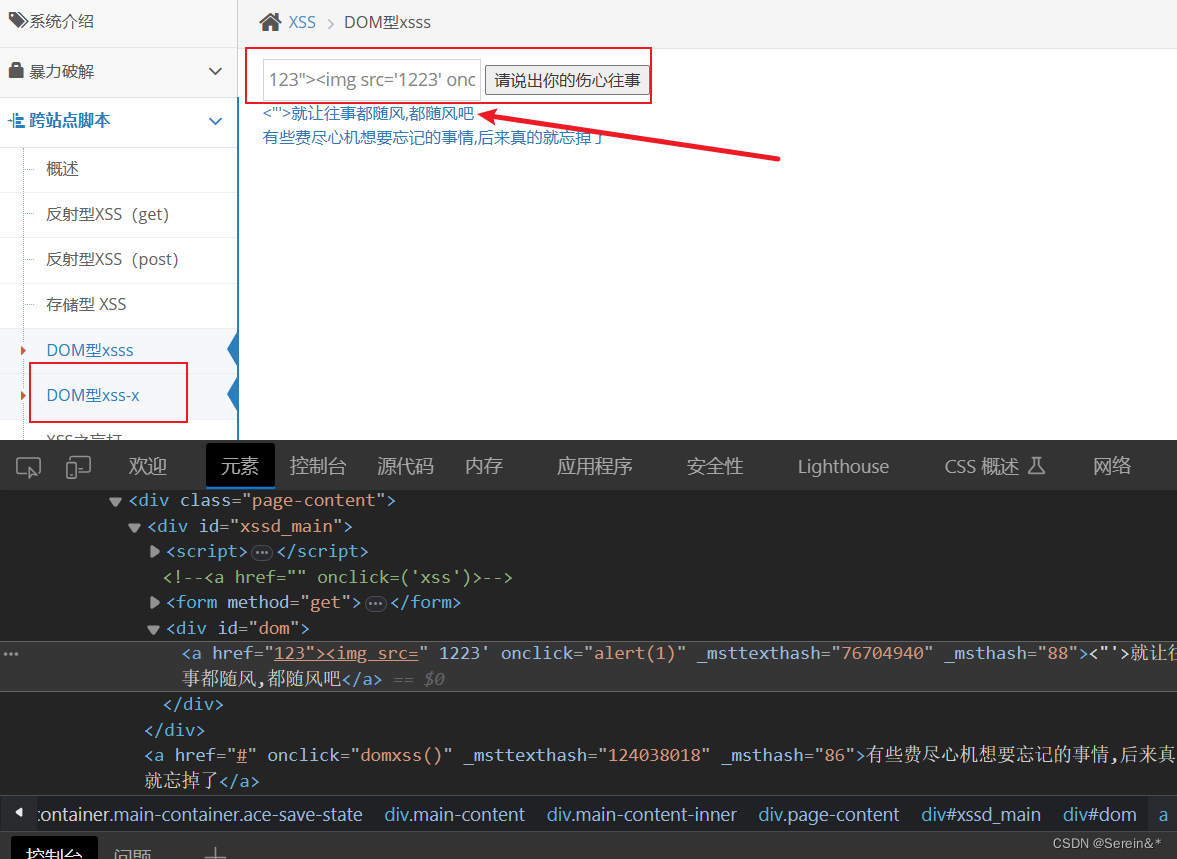The height and width of the screenshot is (859, 1177).
Task: Select the a href="#" onclick="domxss()" line
Action: [660, 768]
